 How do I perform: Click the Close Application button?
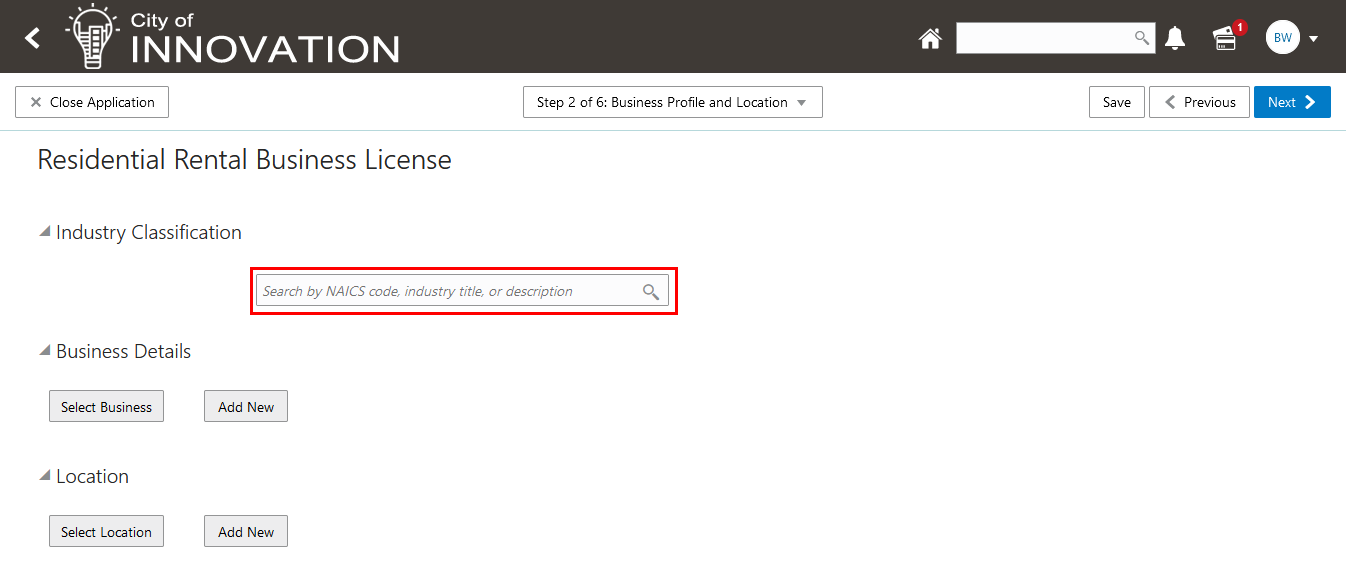[x=92, y=102]
